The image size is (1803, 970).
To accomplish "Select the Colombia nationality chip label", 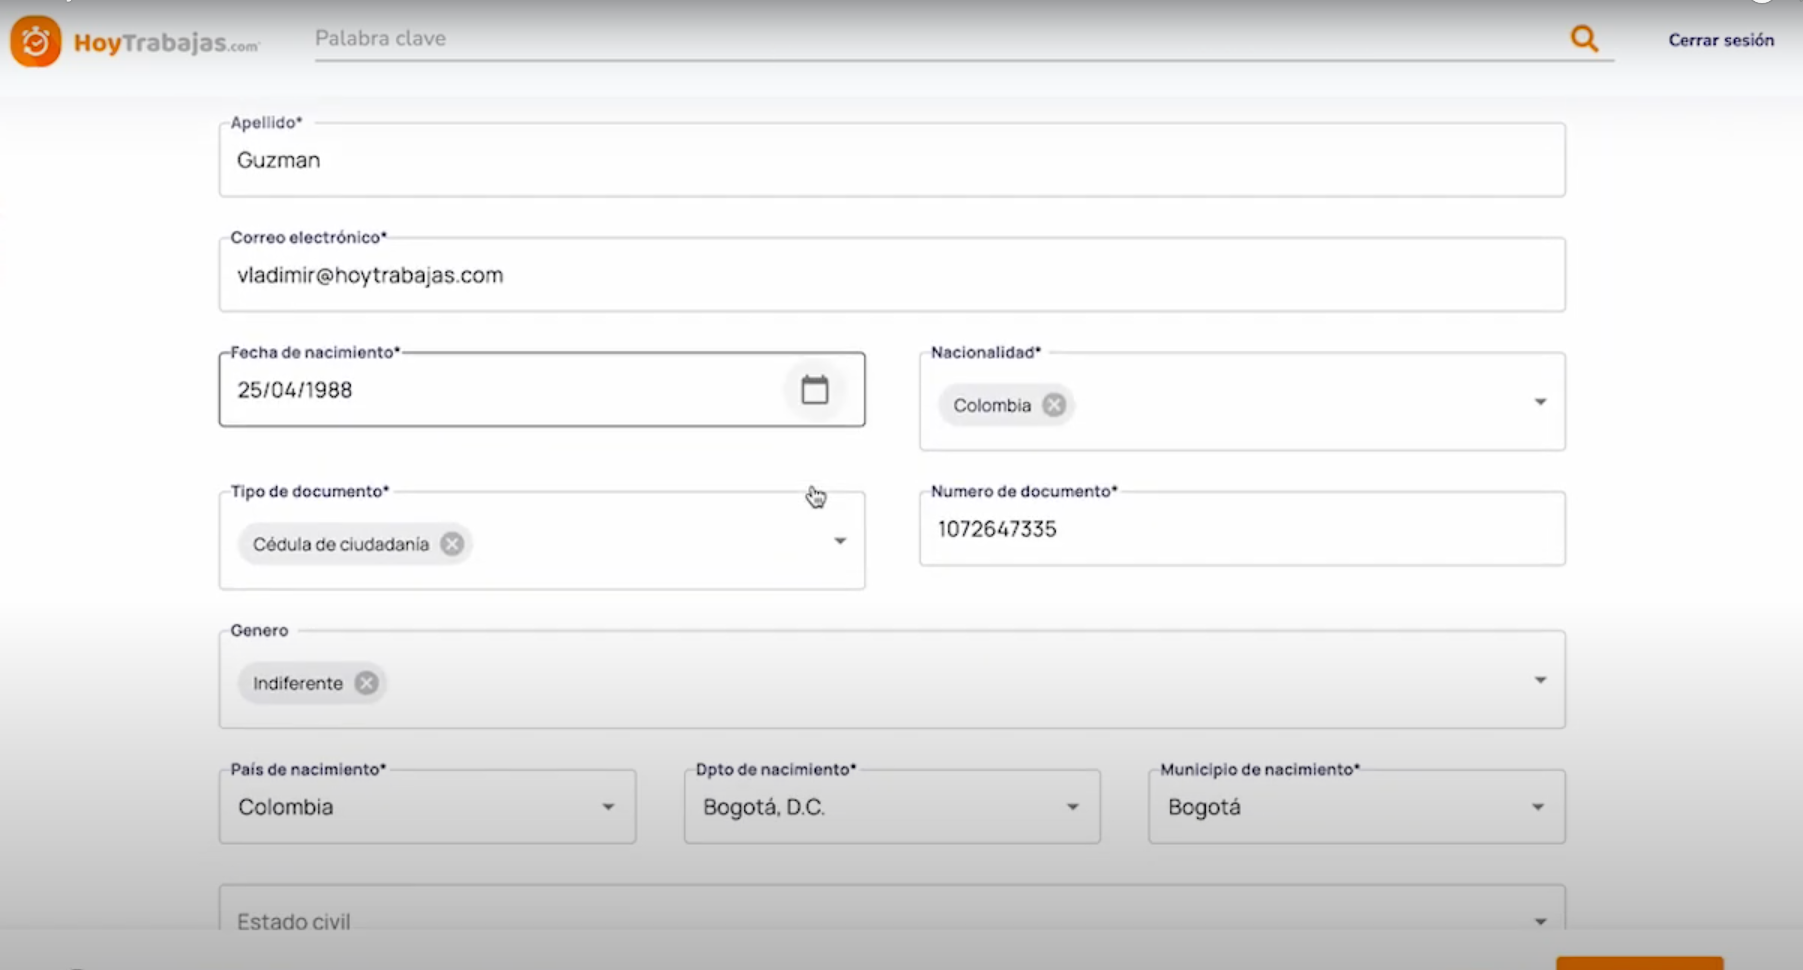I will pos(992,405).
